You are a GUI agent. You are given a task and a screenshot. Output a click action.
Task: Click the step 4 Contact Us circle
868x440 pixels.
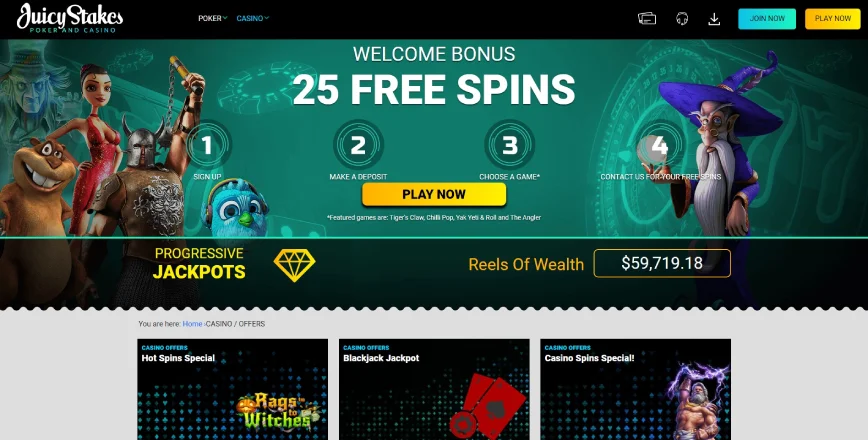click(659, 145)
